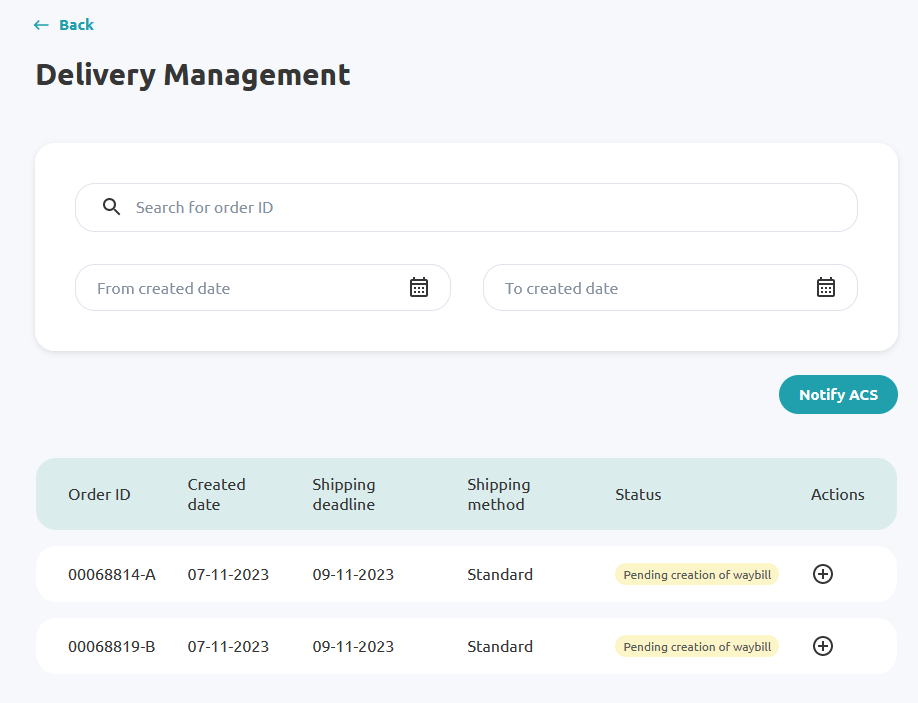The width and height of the screenshot is (918, 703).
Task: Open the From created date calendar icon
Action: tap(419, 287)
